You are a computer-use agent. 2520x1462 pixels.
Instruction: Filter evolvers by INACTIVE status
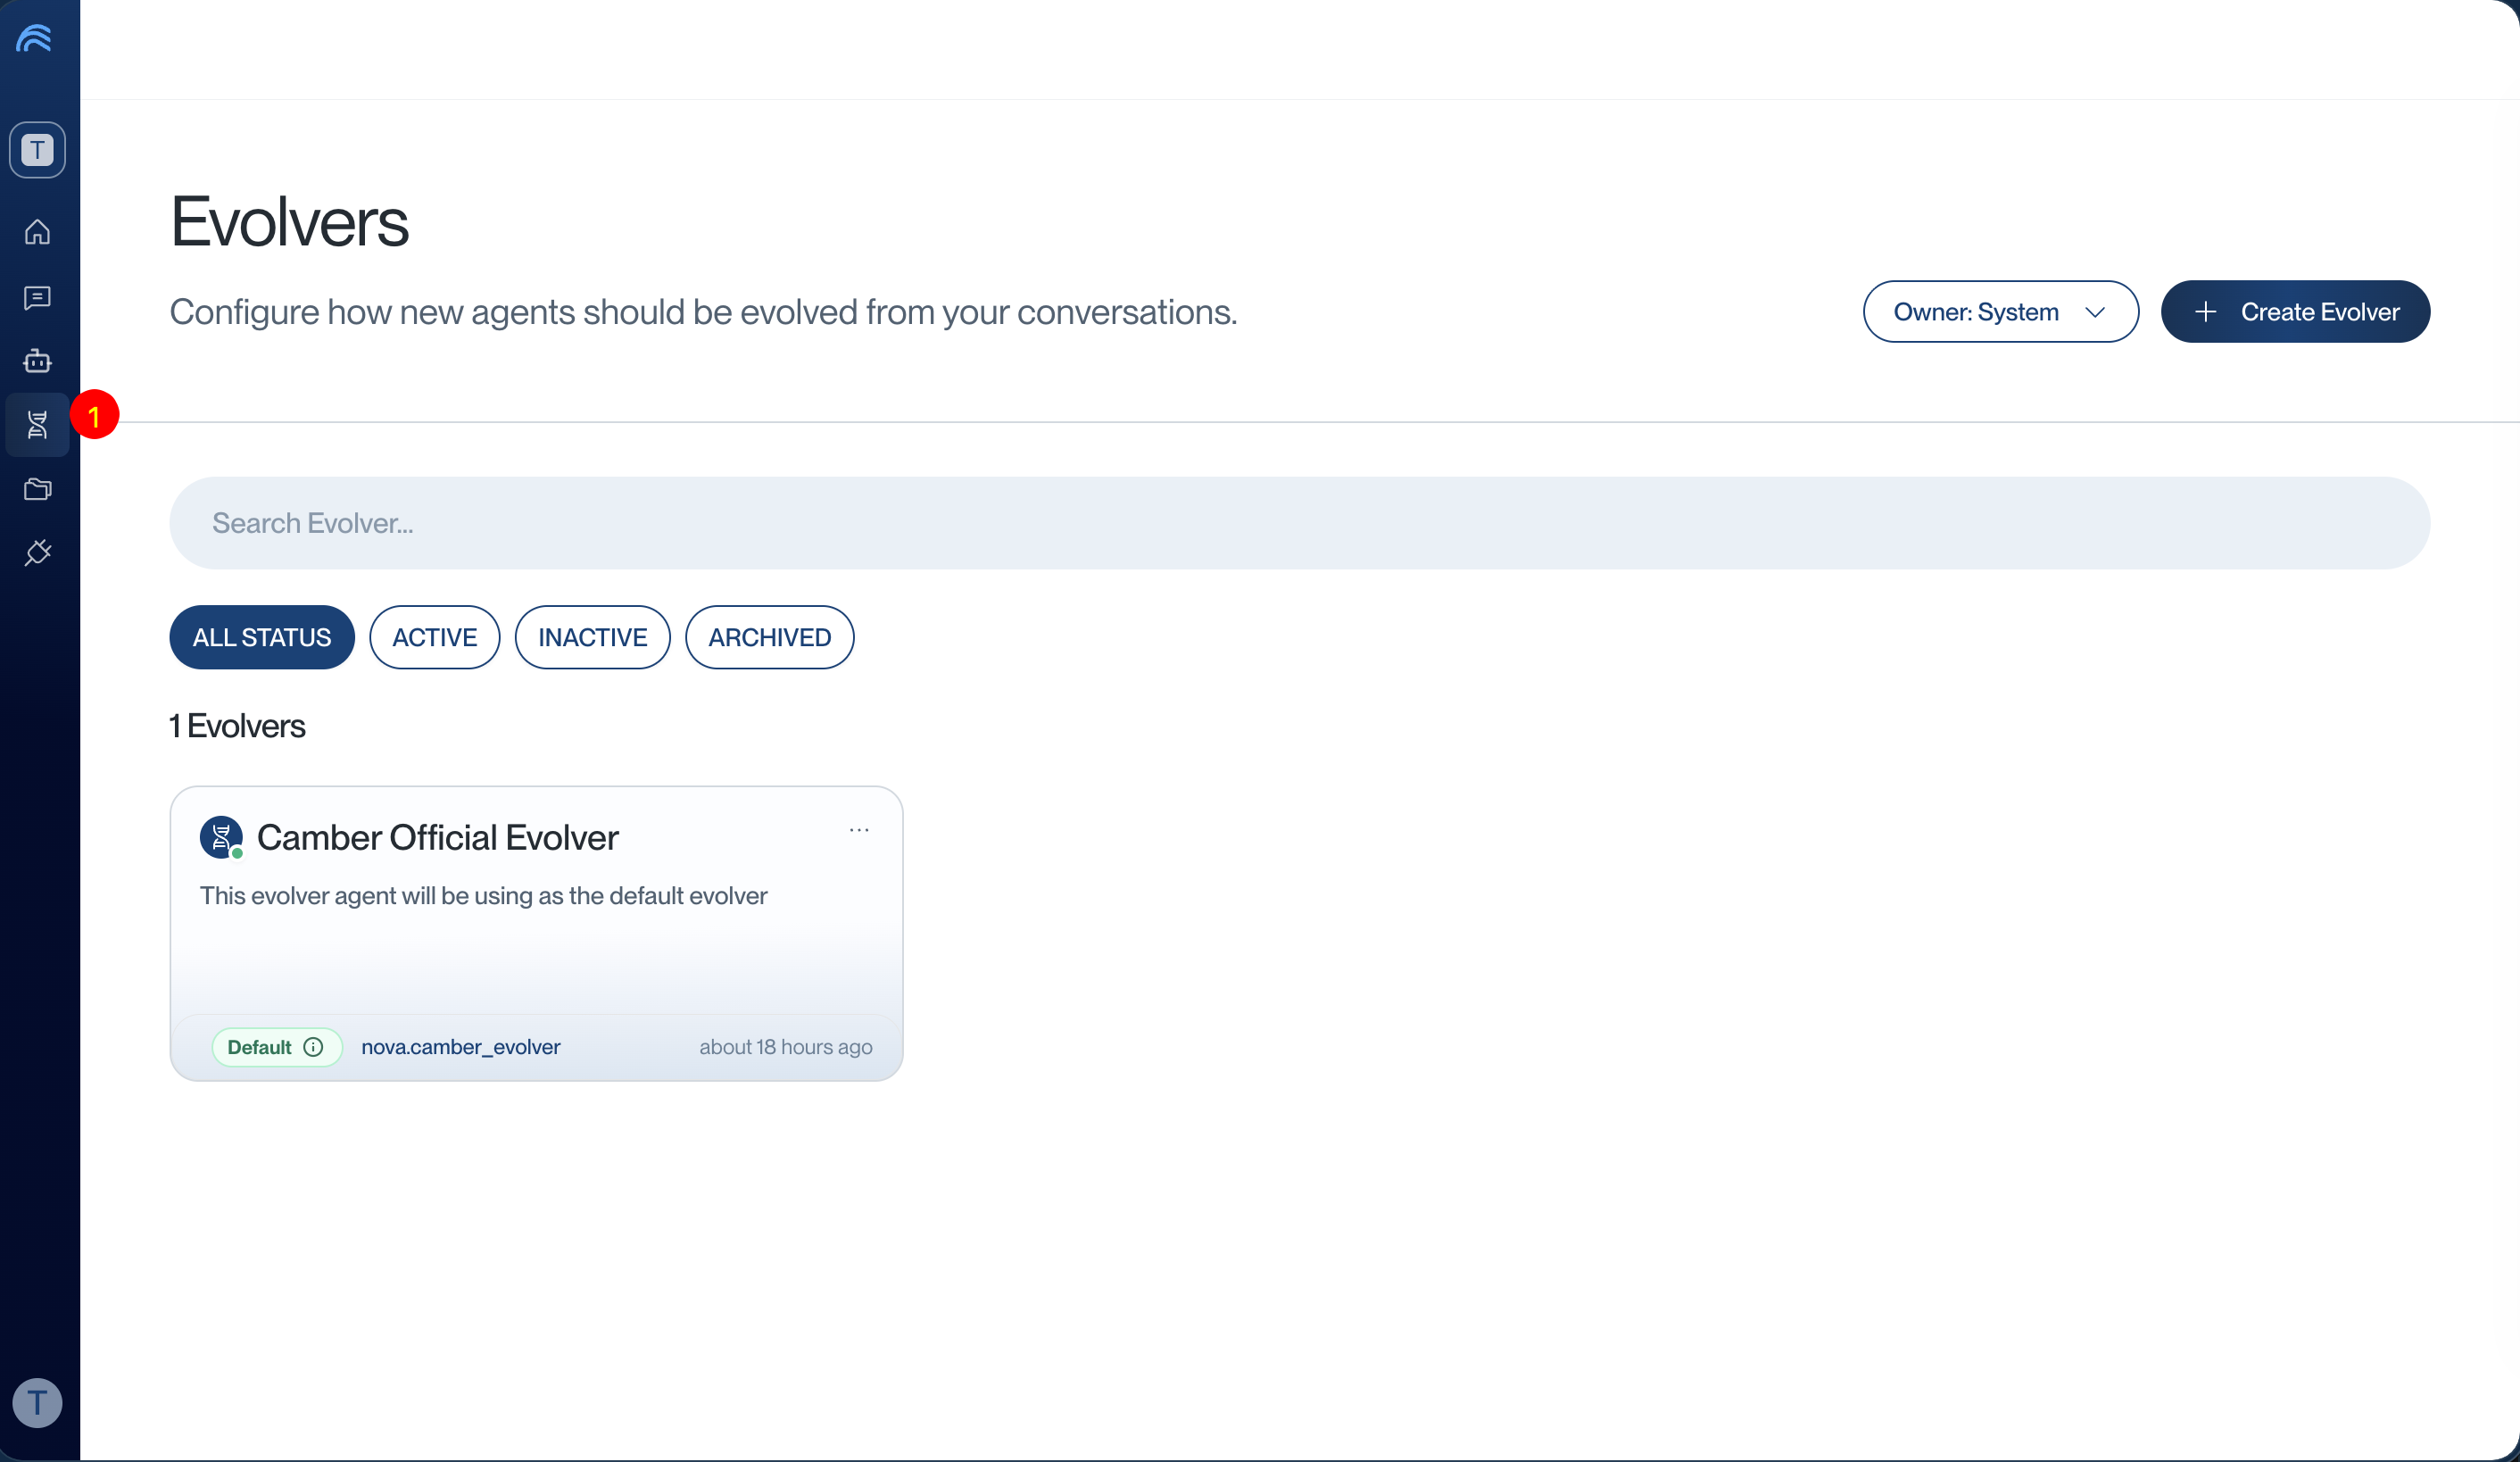tap(592, 637)
